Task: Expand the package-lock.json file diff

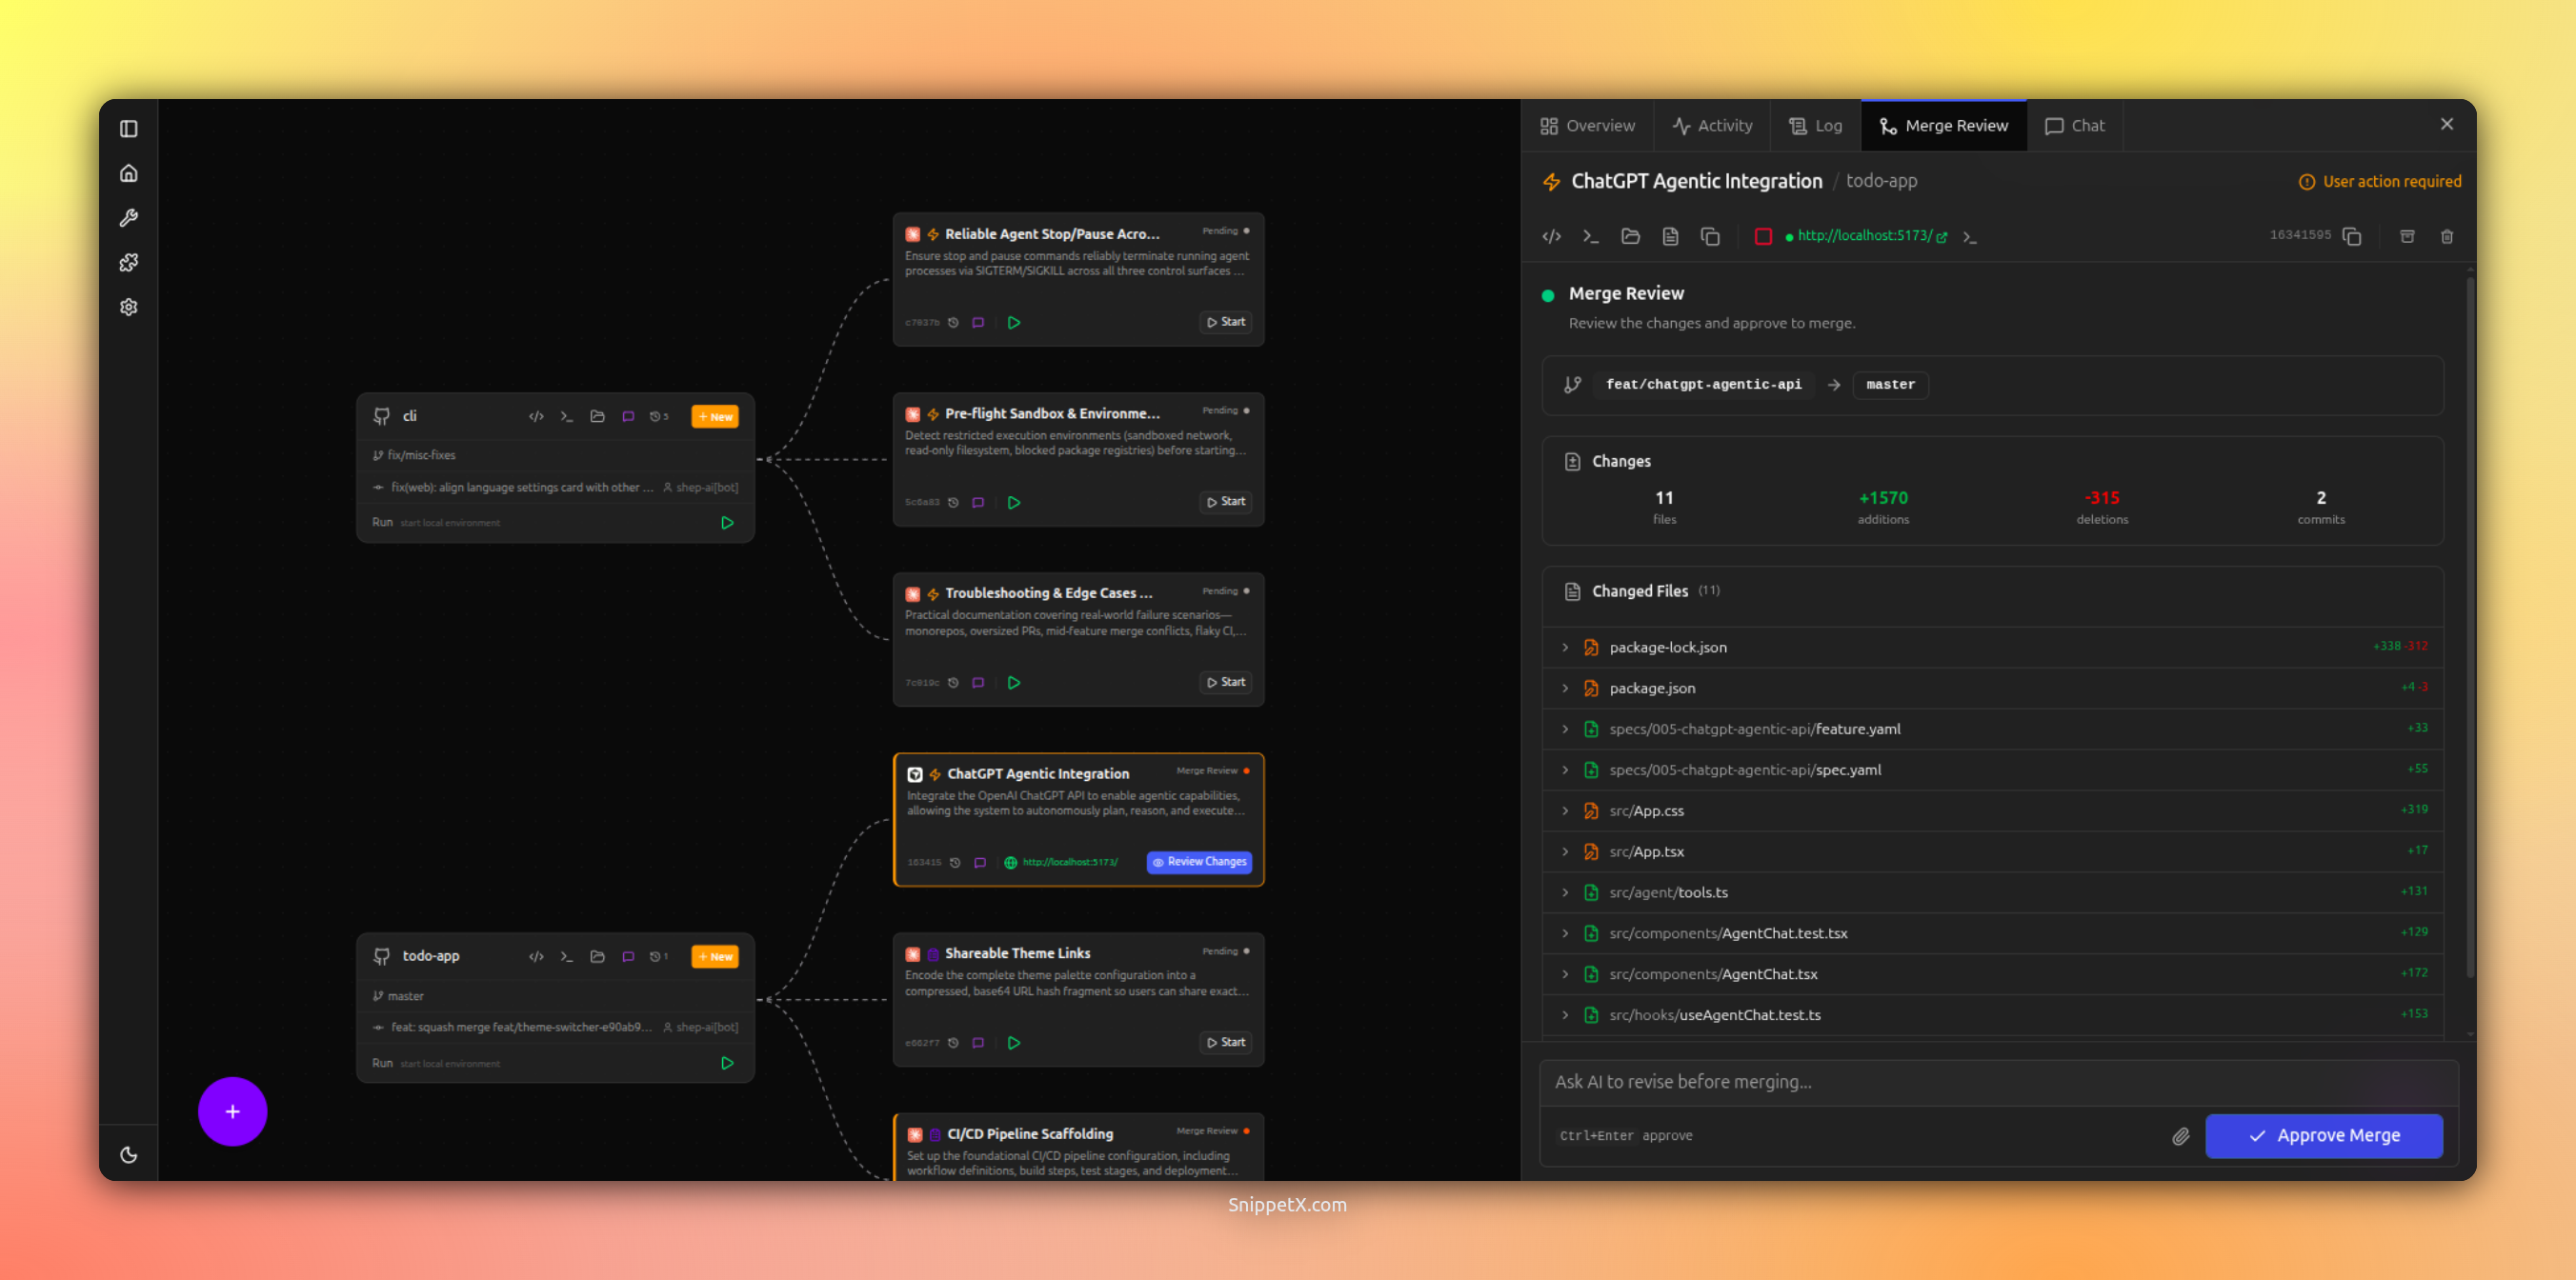Action: pyautogui.click(x=1565, y=647)
